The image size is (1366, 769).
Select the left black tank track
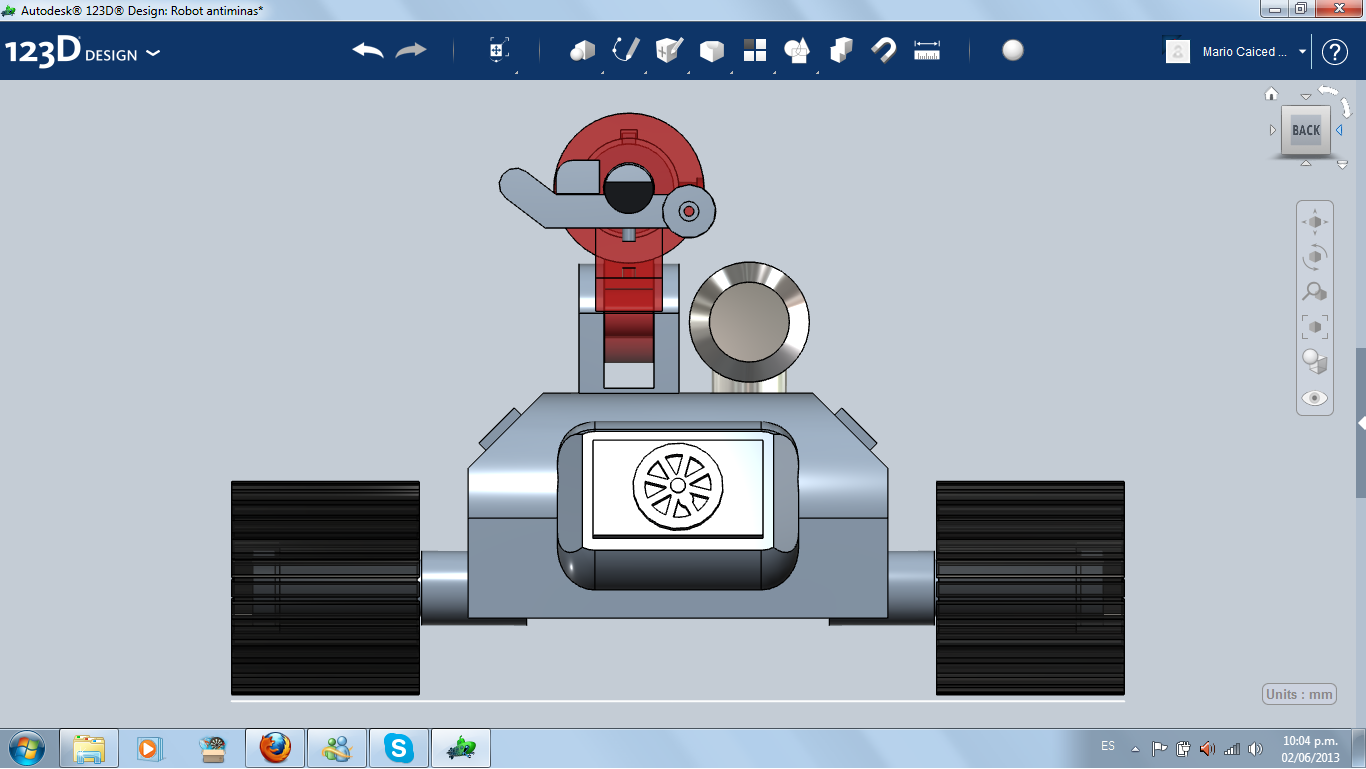(325, 588)
